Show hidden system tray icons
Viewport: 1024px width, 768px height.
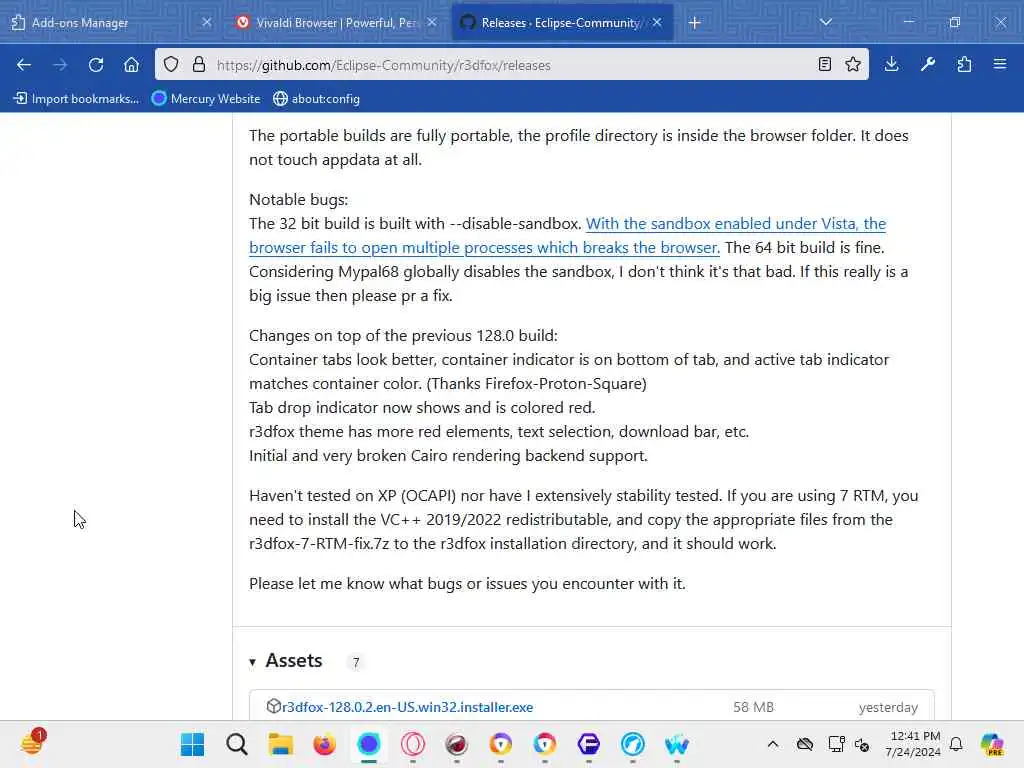pos(773,744)
